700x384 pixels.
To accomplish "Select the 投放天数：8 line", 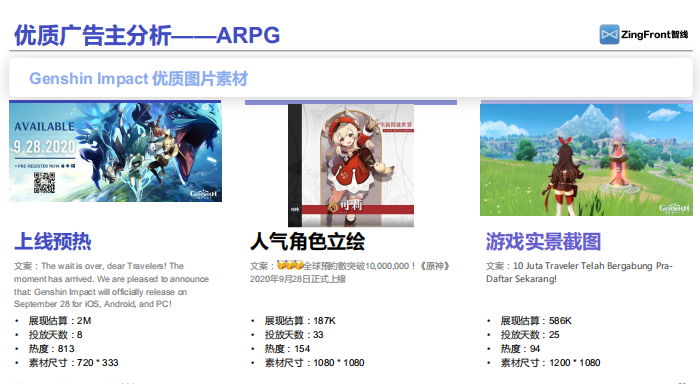I will click(55, 334).
